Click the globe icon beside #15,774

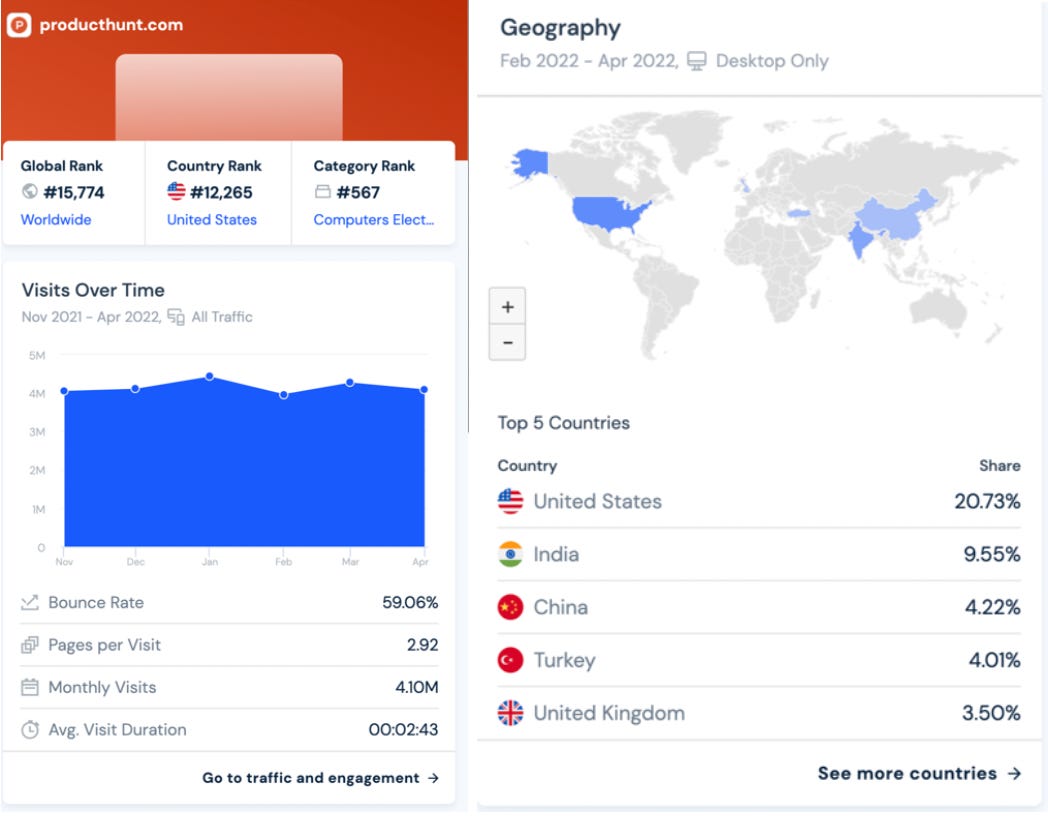[29, 192]
